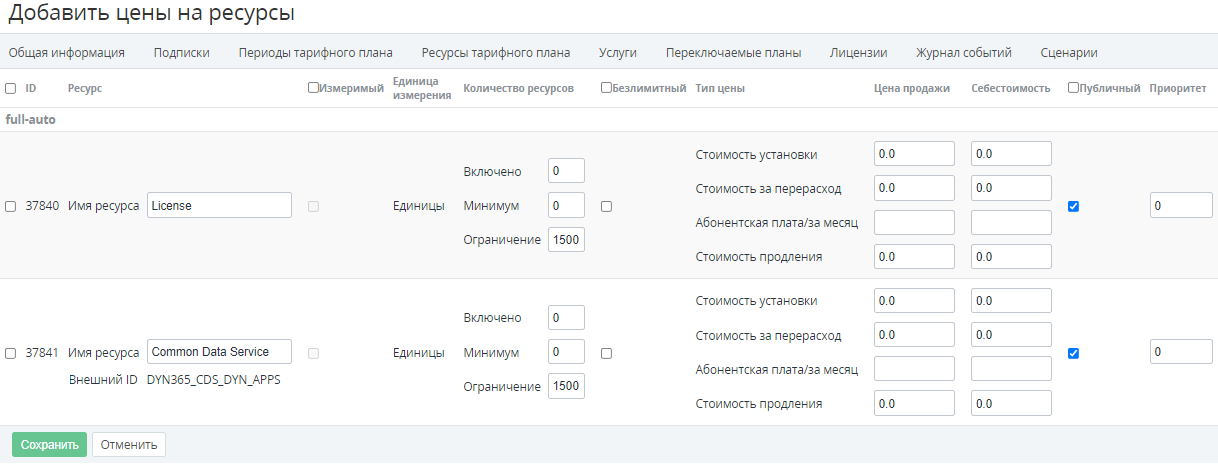Select row checkbox for resource 37840
Screen dimensions: 1218x464
tap(11, 207)
